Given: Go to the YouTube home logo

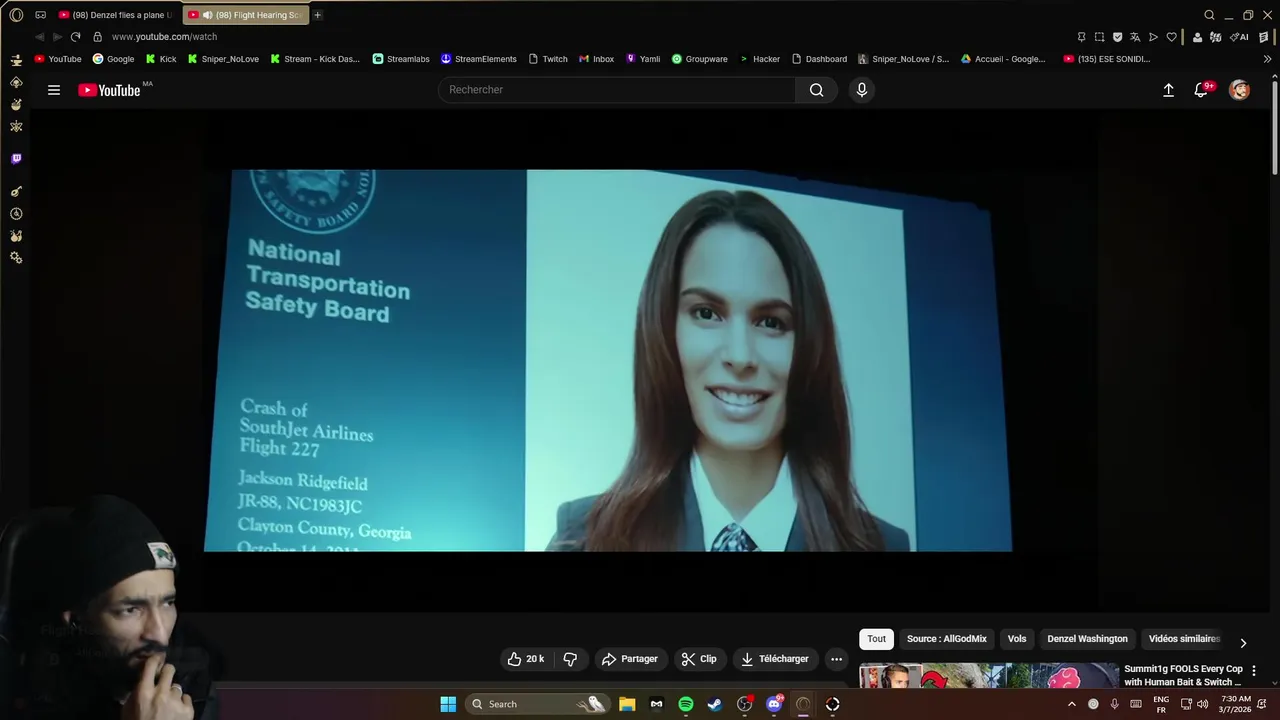Looking at the screenshot, I should (109, 90).
